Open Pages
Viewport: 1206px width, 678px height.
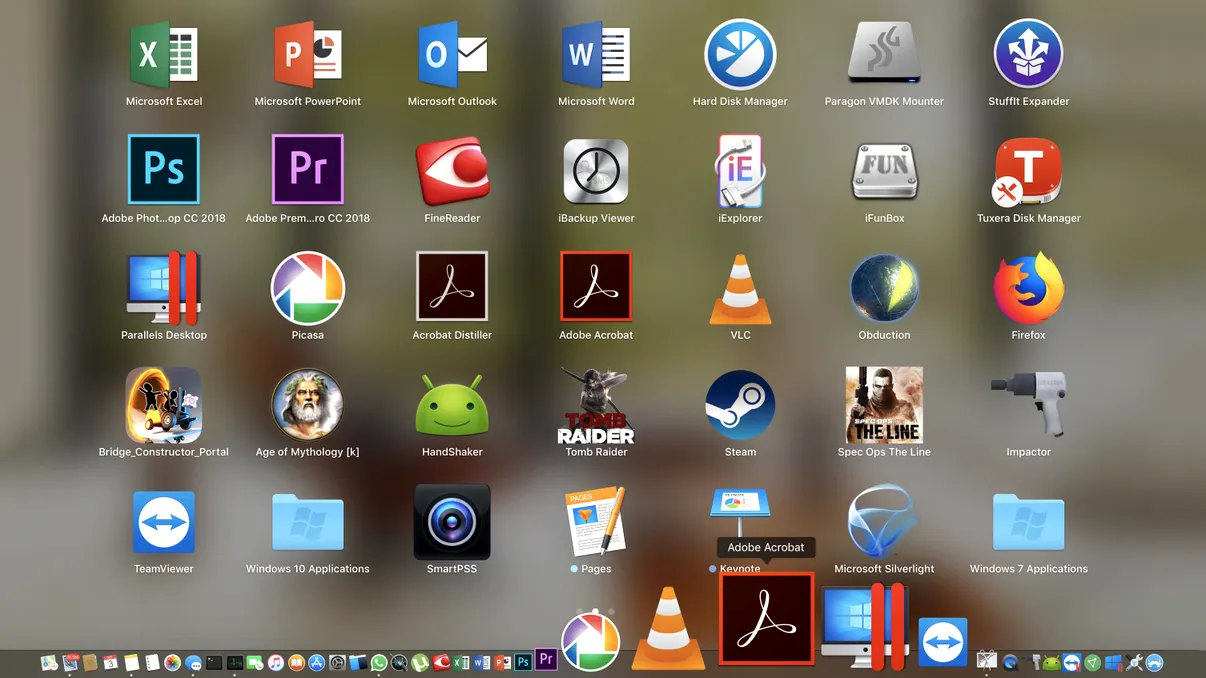tap(596, 519)
